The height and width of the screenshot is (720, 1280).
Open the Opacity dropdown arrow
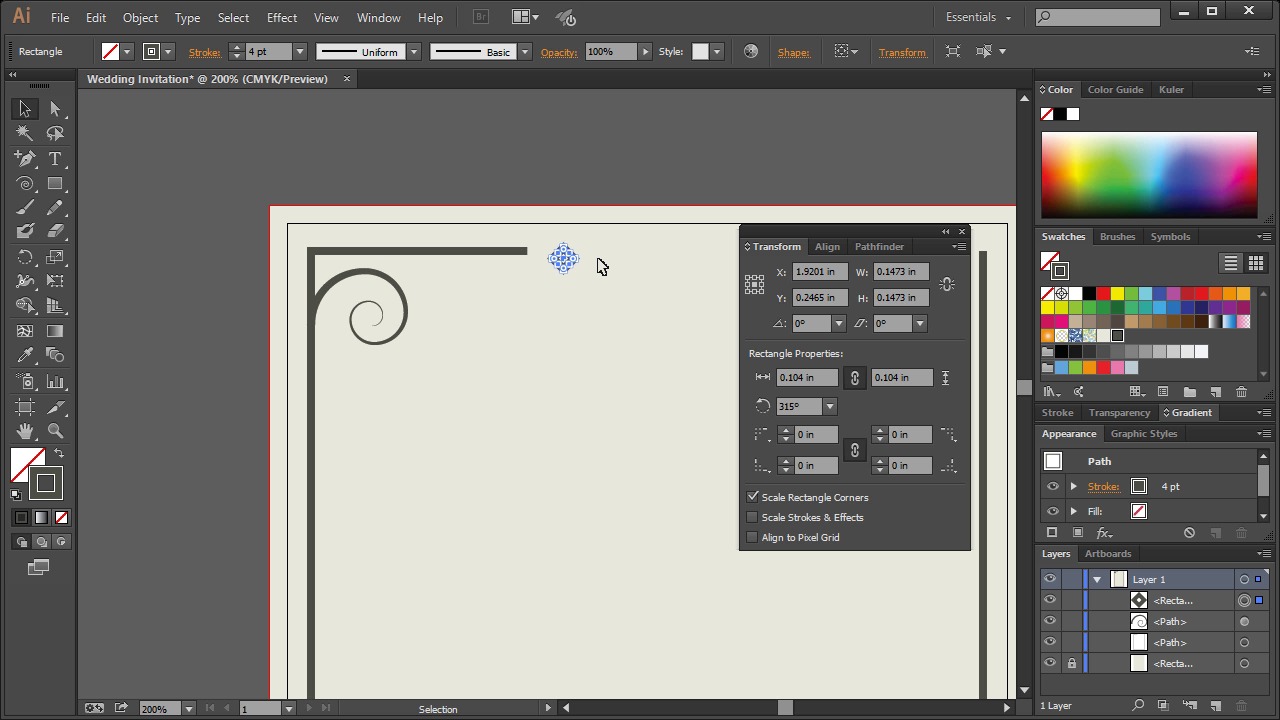point(645,52)
